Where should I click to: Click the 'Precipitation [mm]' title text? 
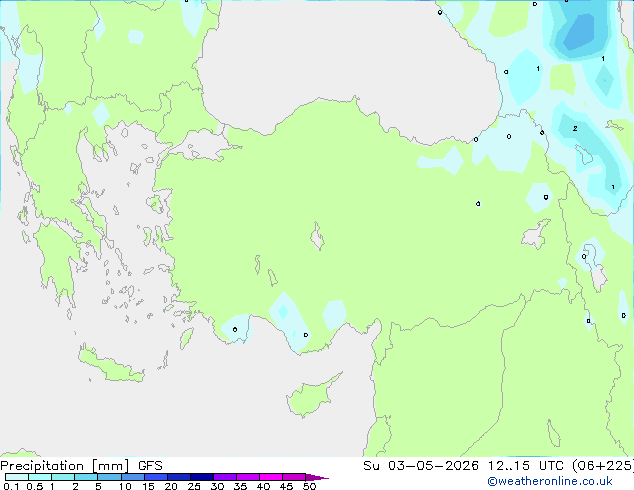(x=65, y=466)
